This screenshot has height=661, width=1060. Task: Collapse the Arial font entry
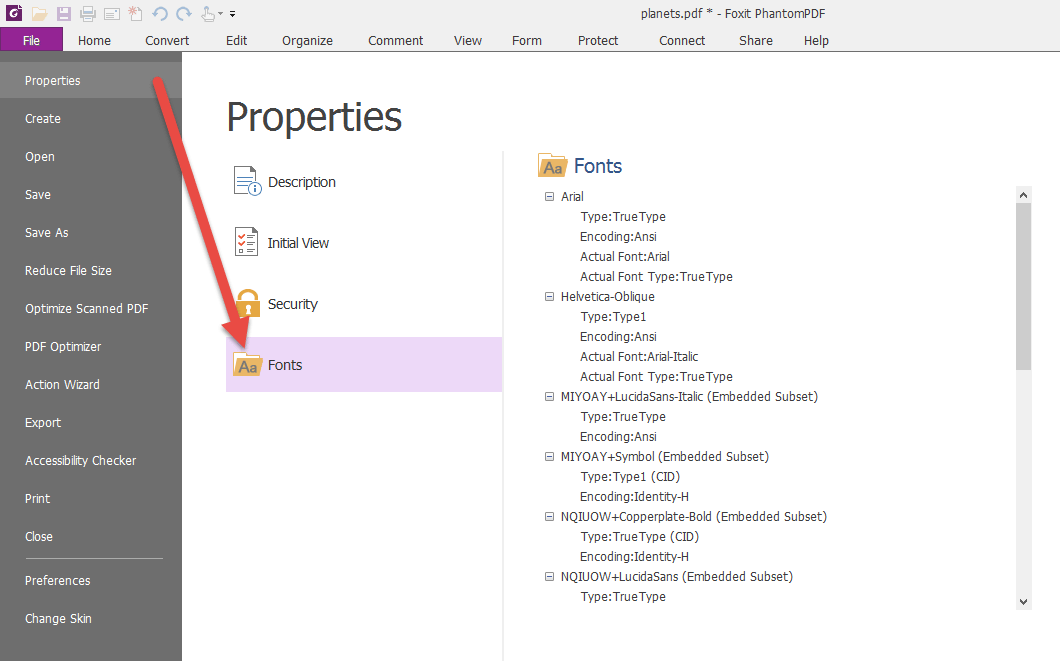[x=550, y=196]
